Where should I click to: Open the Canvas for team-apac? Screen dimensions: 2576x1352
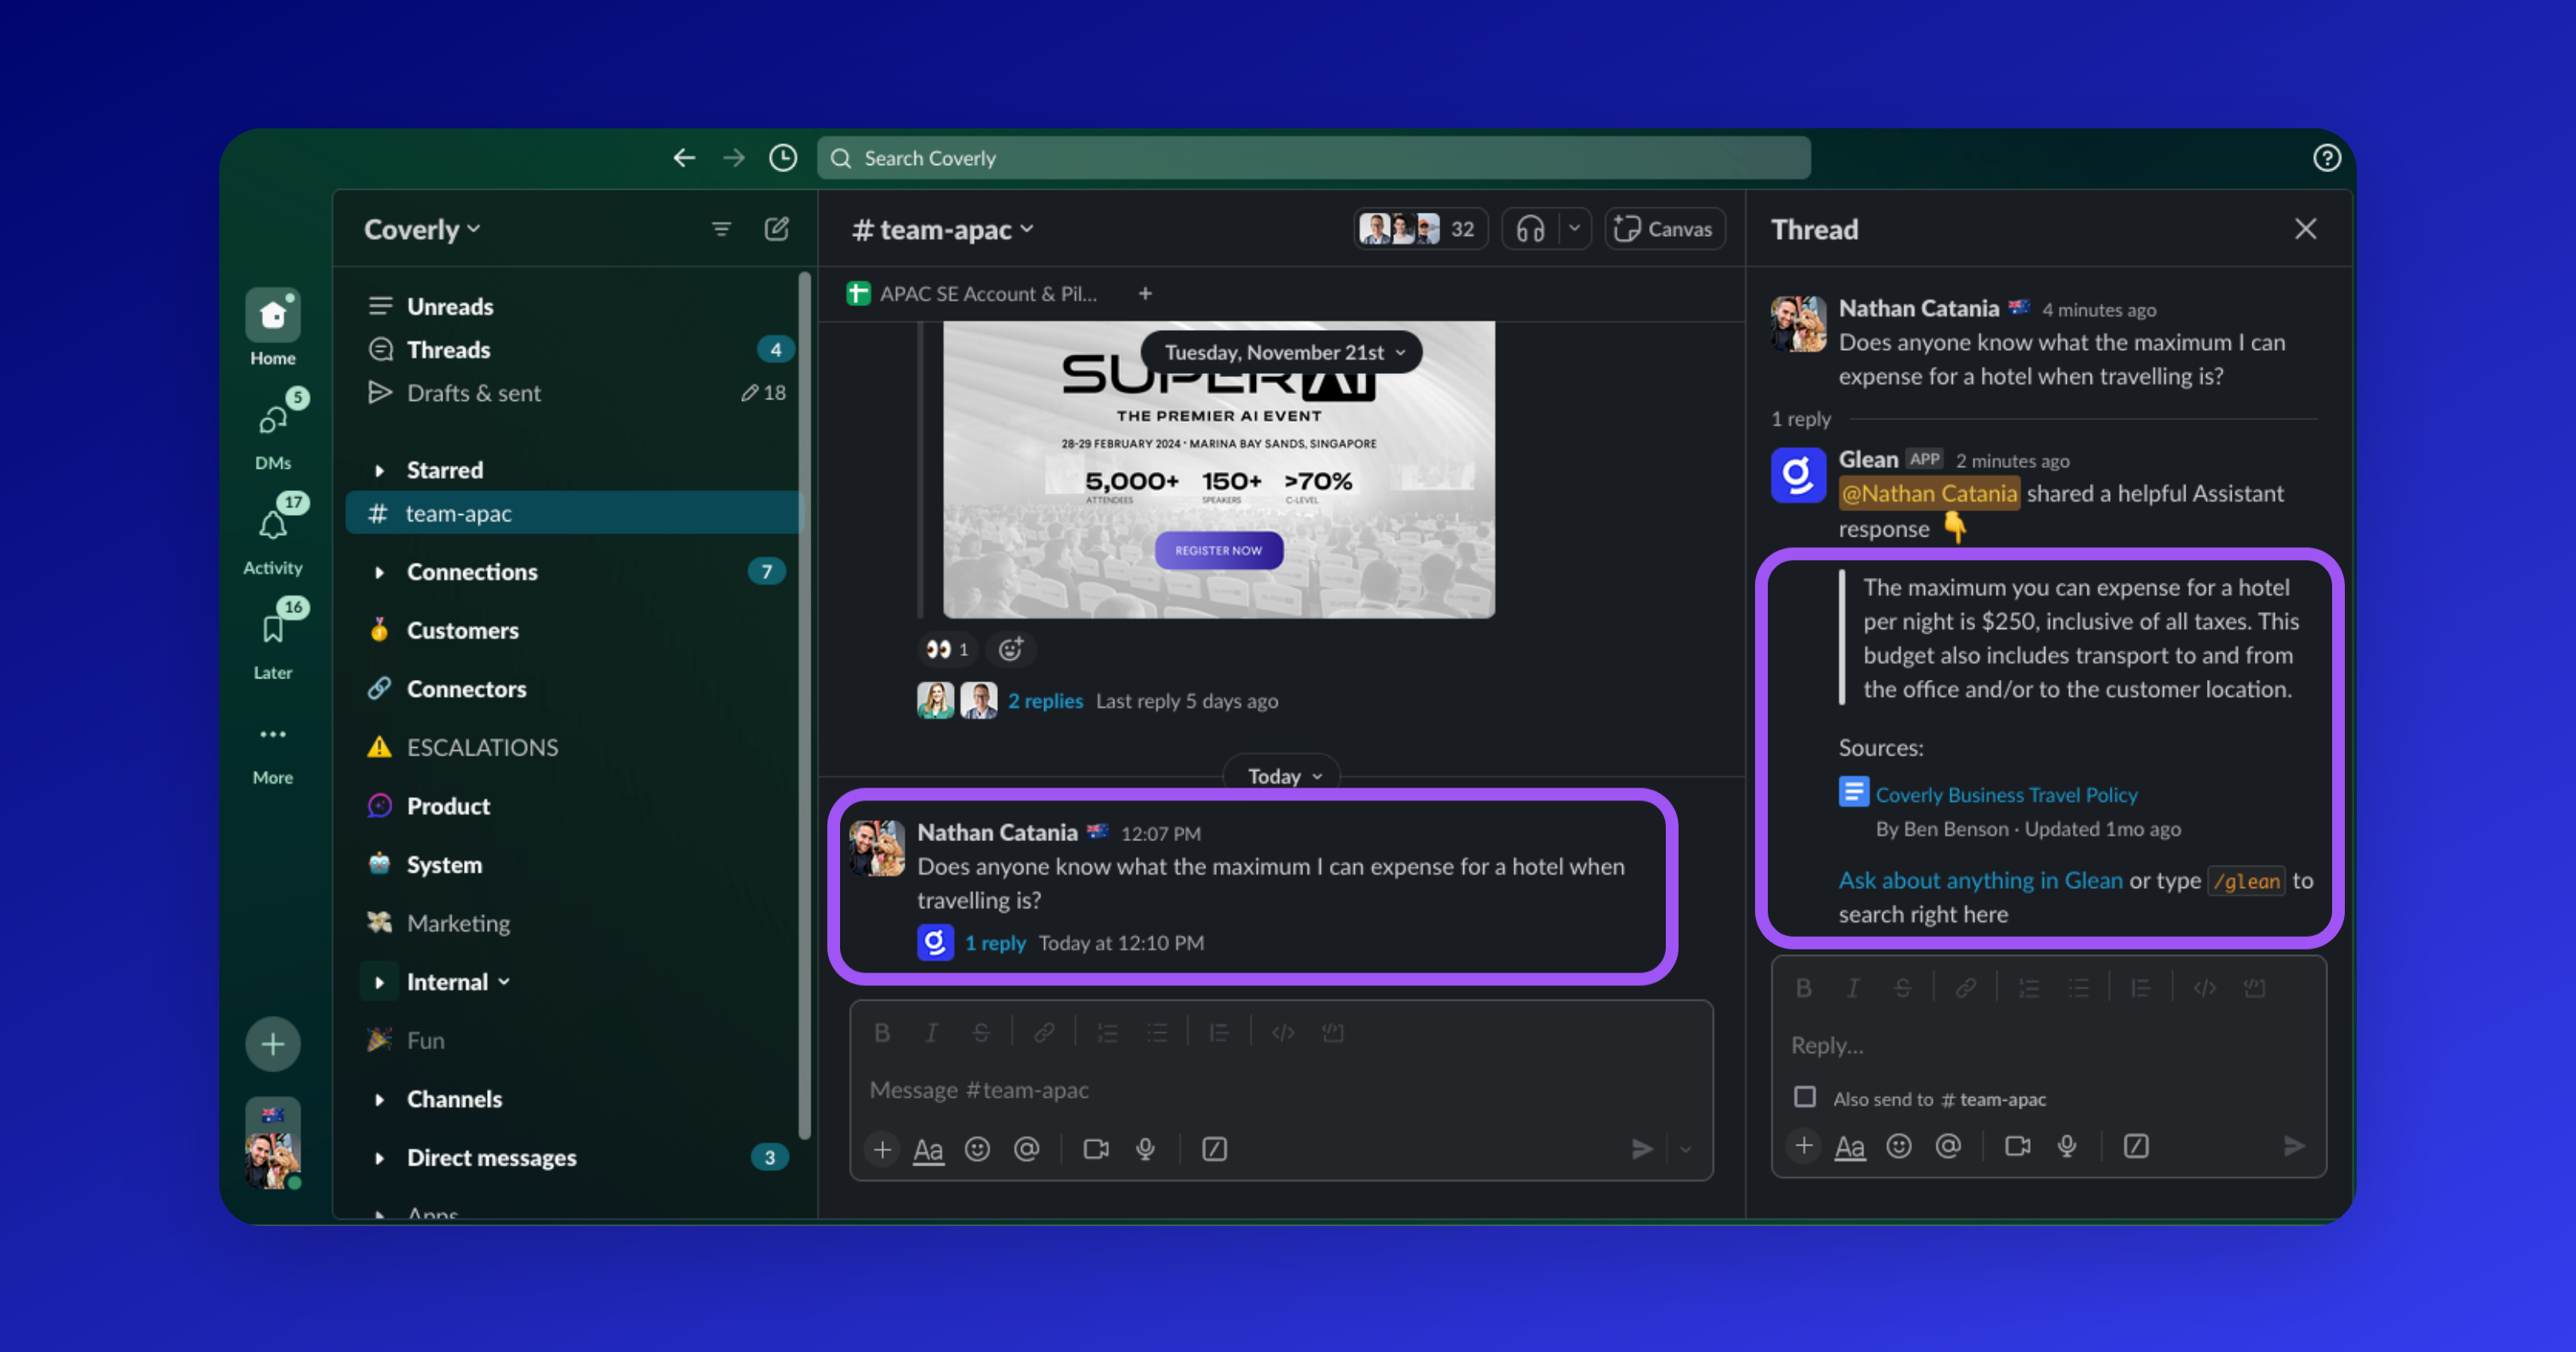coord(1664,229)
